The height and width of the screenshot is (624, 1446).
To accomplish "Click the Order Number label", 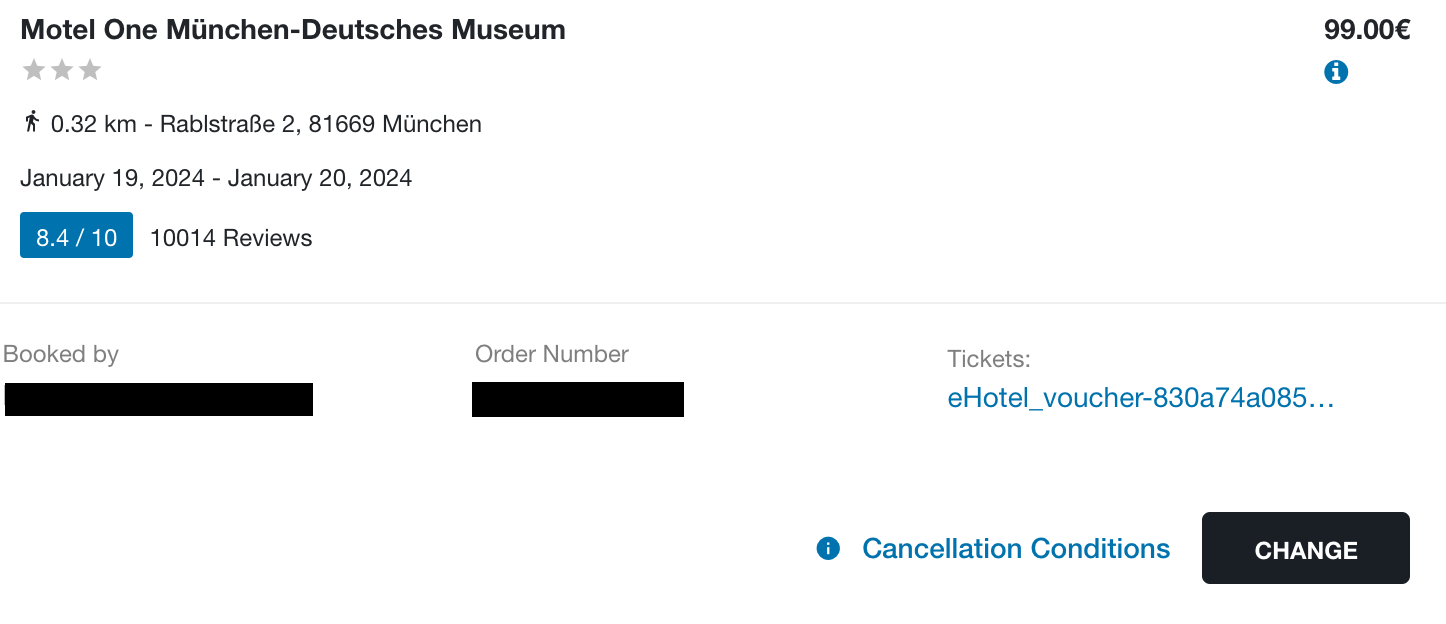I will 552,354.
